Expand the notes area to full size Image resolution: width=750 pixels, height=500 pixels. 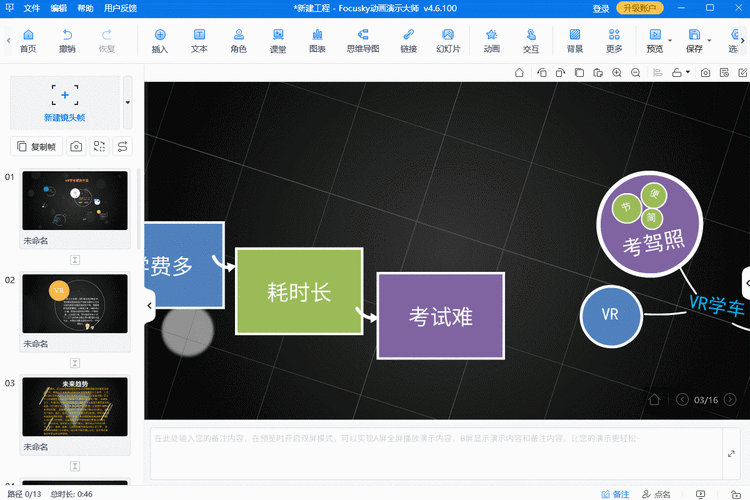[731, 454]
